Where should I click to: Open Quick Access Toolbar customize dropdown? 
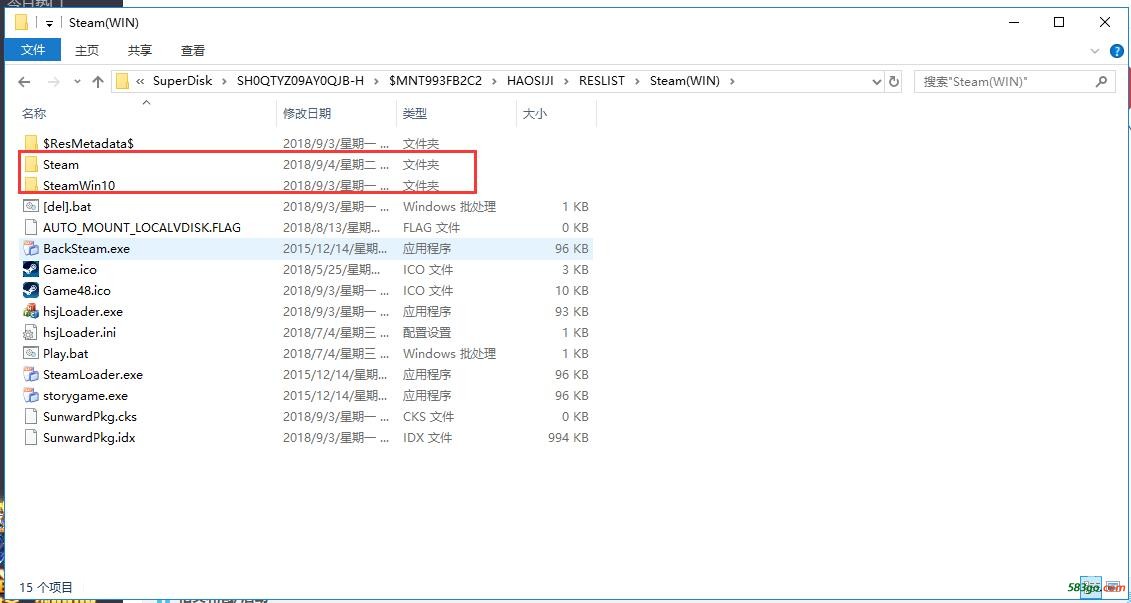point(49,23)
